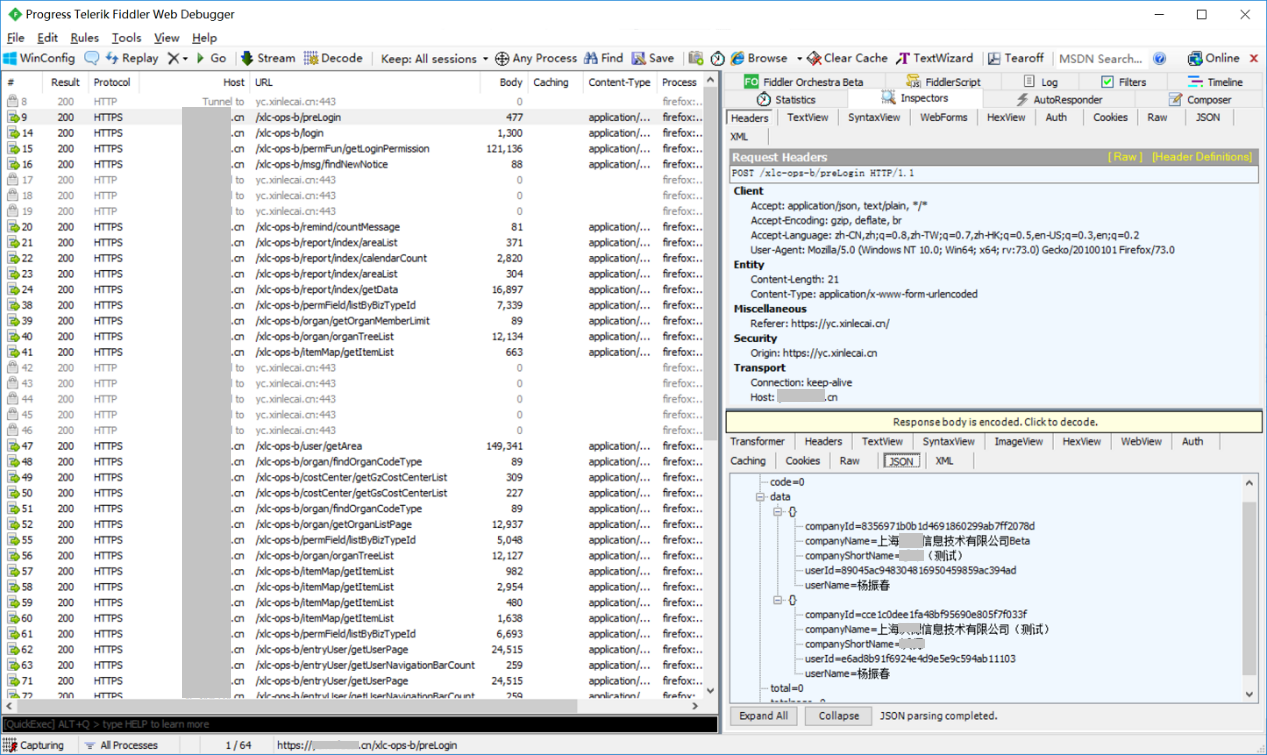Image resolution: width=1267 pixels, height=755 pixels.
Task: Switch to the FiddlerScript tab
Action: (x=943, y=82)
